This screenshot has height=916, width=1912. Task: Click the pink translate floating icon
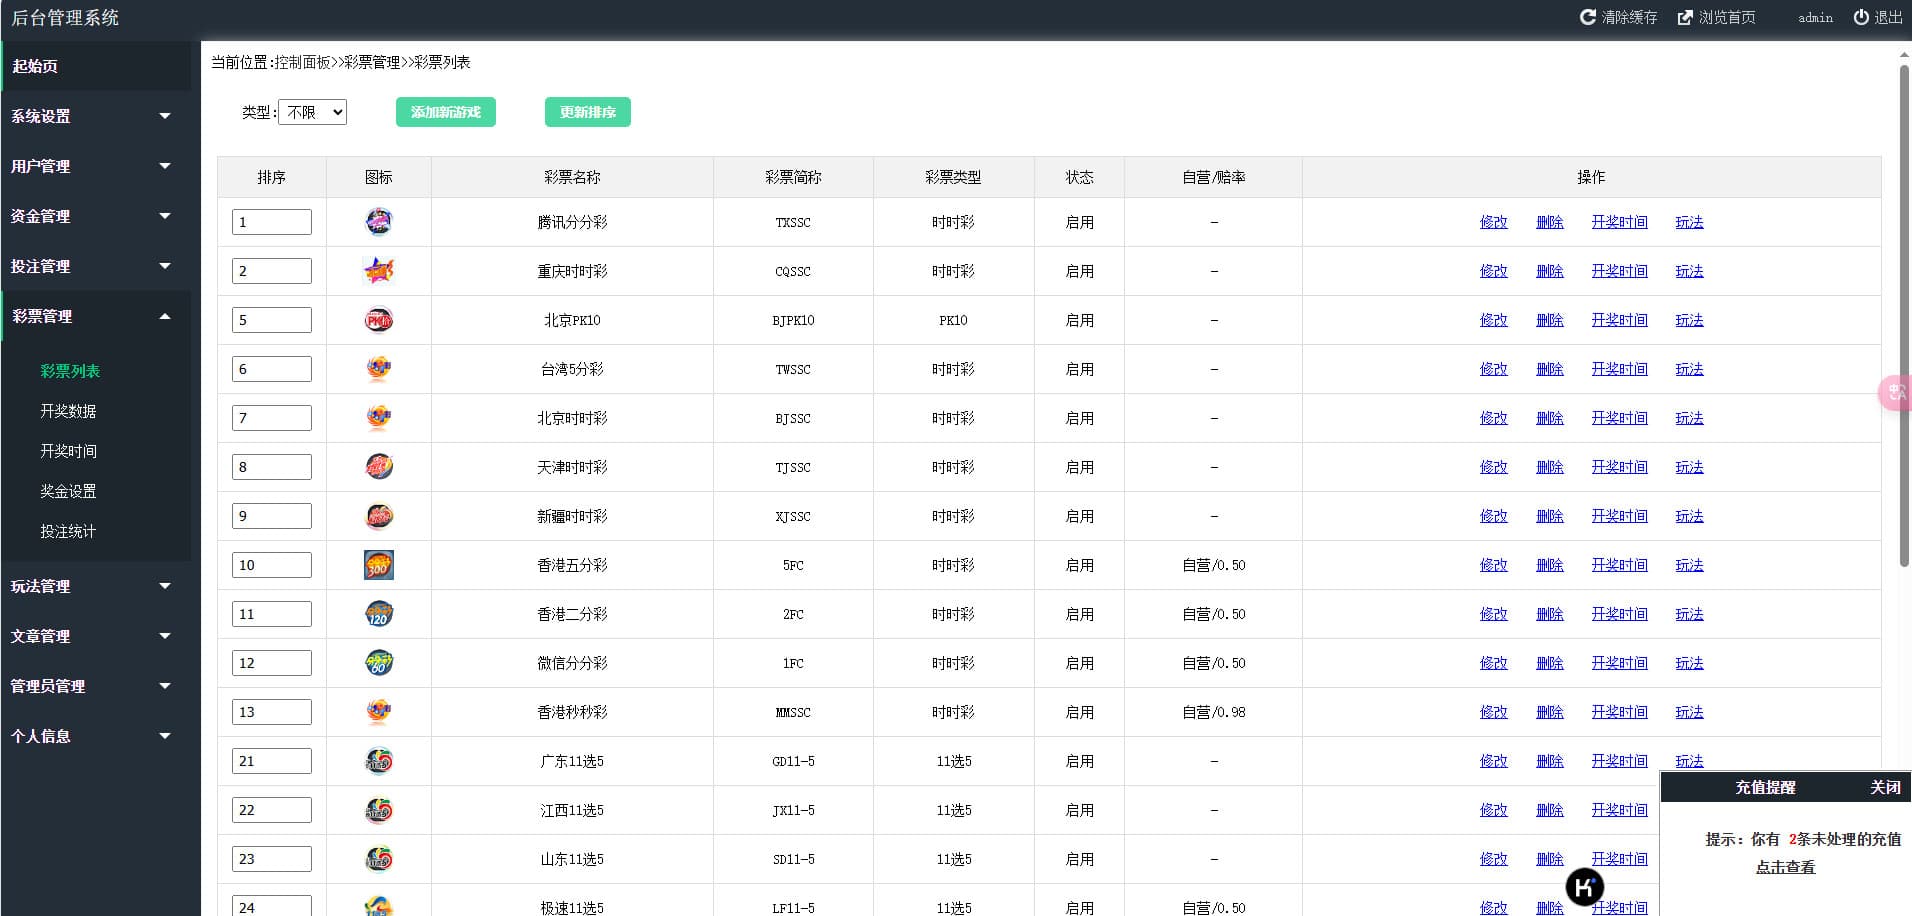click(x=1895, y=392)
